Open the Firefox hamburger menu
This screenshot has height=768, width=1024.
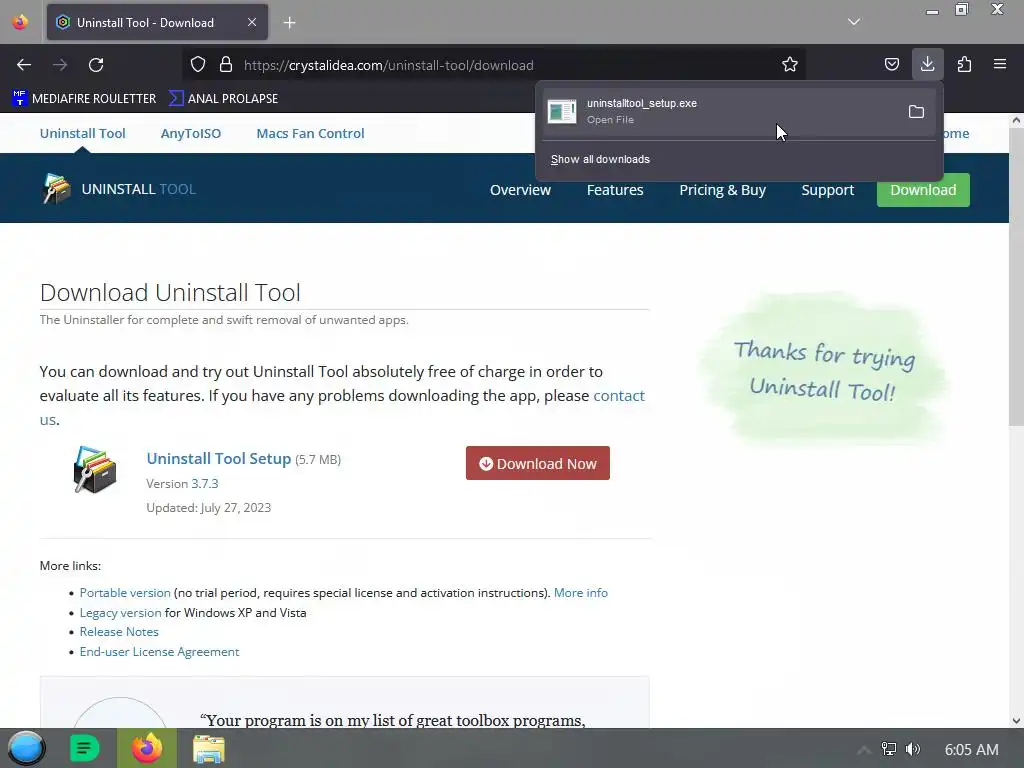click(1000, 64)
